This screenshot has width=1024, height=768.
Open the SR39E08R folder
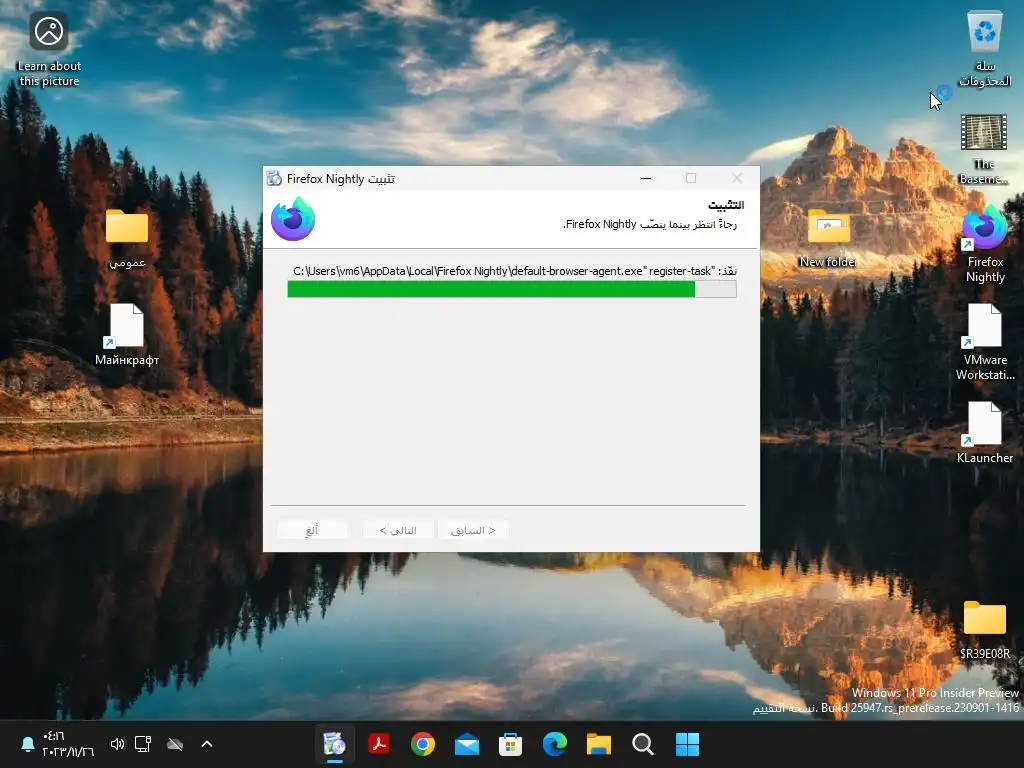(x=985, y=630)
